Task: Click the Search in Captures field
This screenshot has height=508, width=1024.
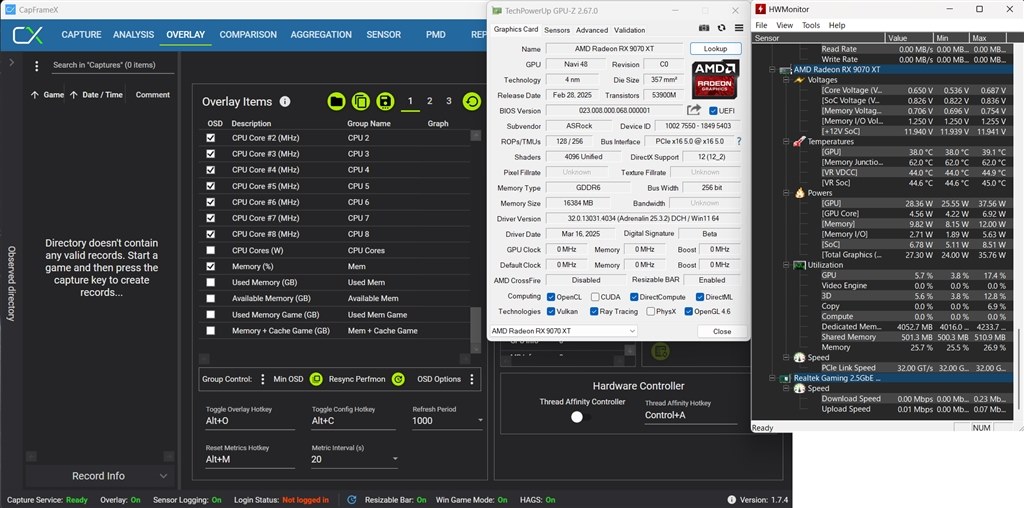Action: [x=112, y=65]
